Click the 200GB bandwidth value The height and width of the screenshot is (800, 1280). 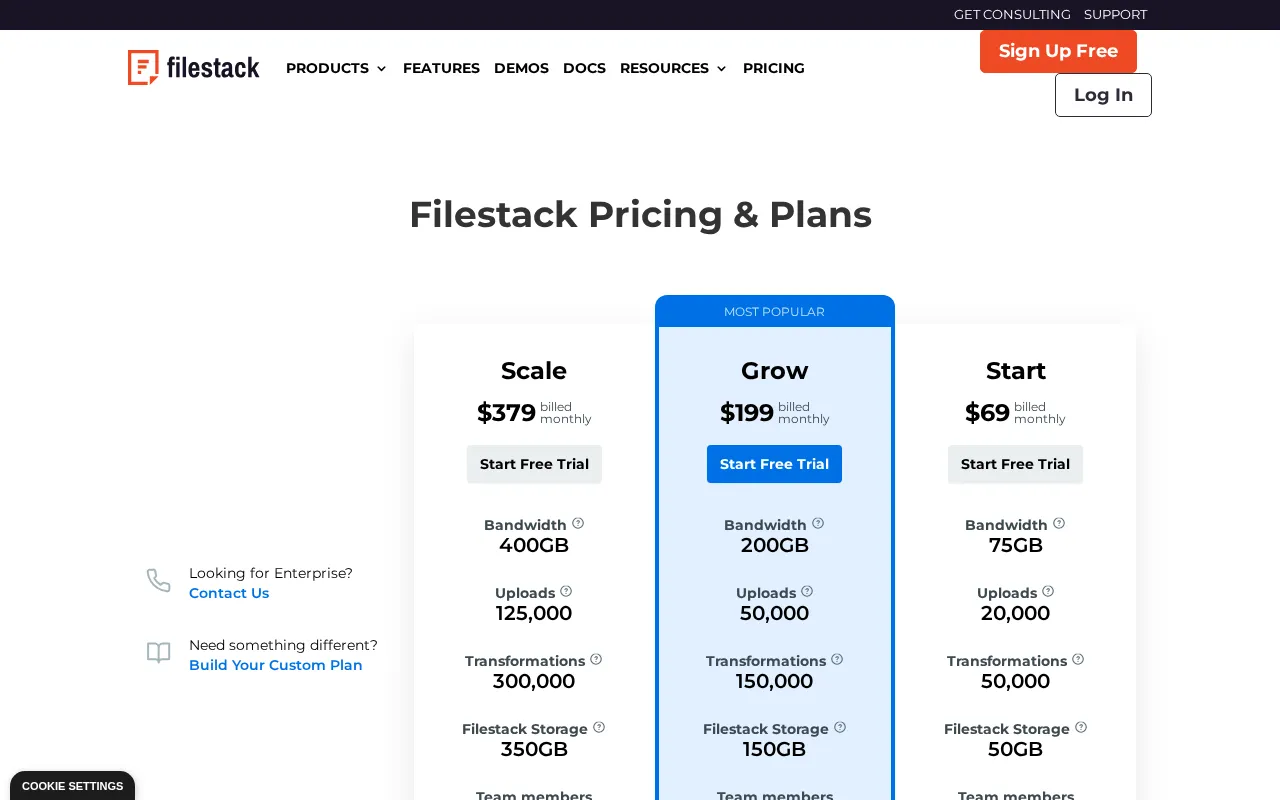pos(775,545)
